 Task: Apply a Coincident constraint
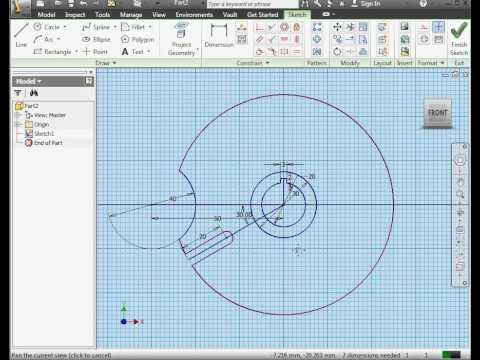tap(259, 27)
